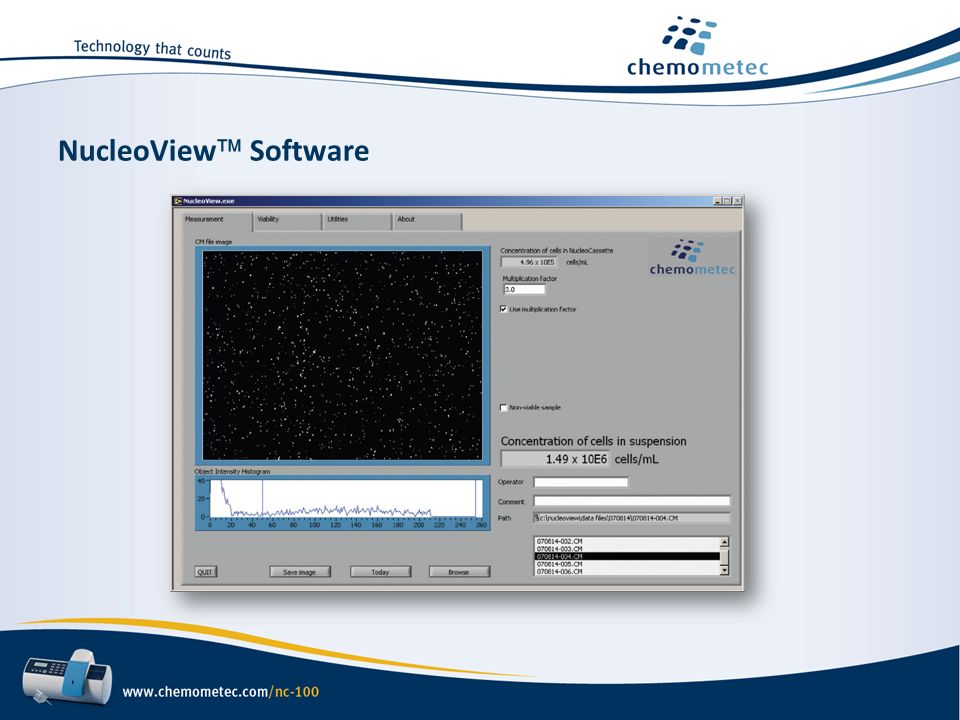Click the 1.49 x 10E6 concentration value
Viewport: 960px width, 720px height.
pyautogui.click(x=555, y=459)
